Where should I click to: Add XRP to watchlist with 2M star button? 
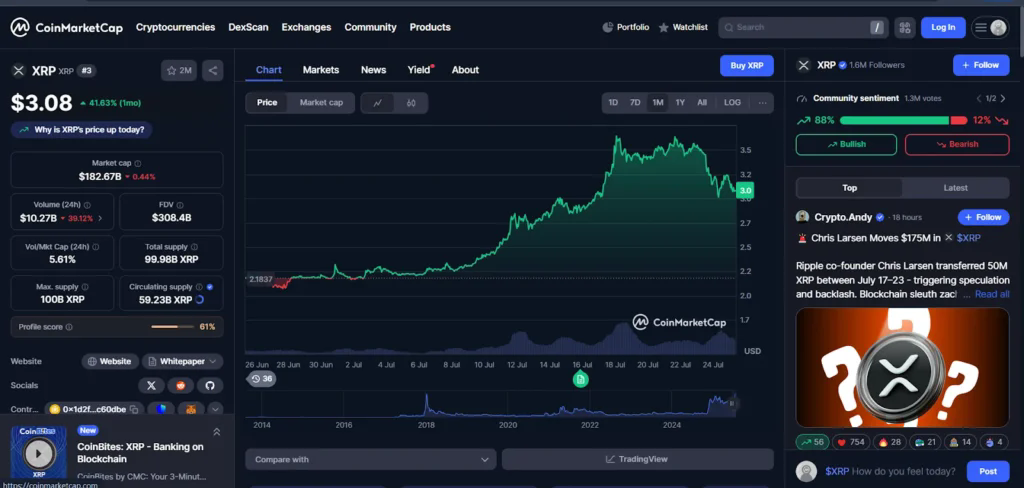click(x=179, y=71)
